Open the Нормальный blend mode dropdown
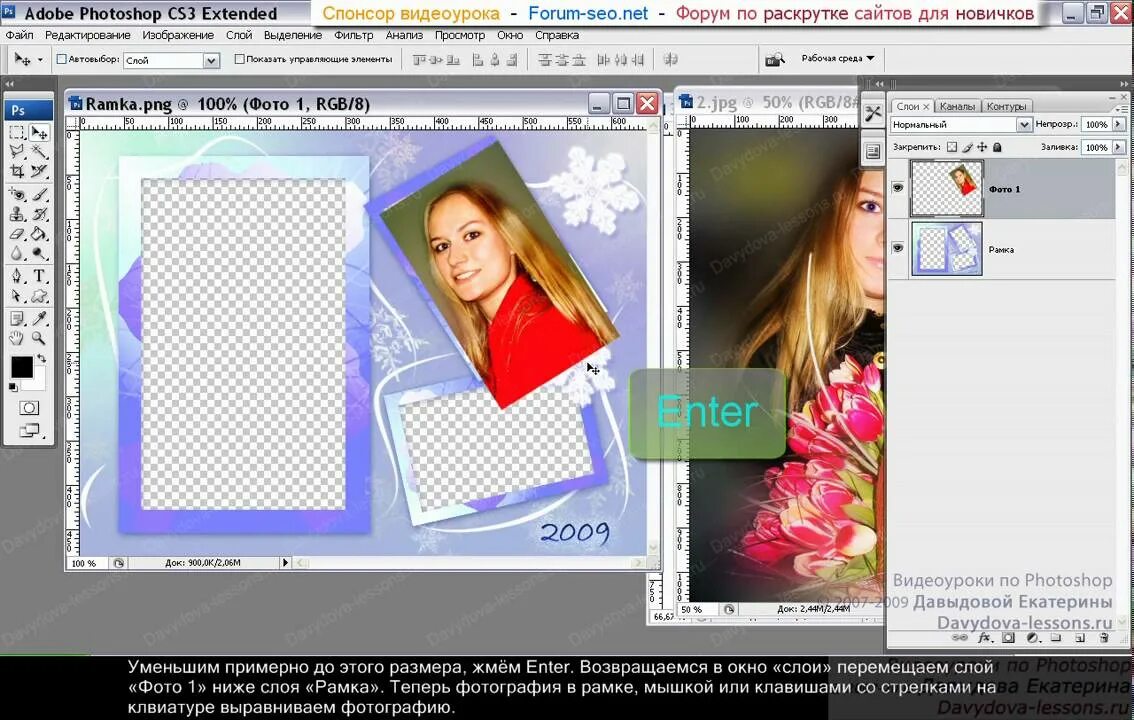1134x720 pixels. pyautogui.click(x=1024, y=125)
